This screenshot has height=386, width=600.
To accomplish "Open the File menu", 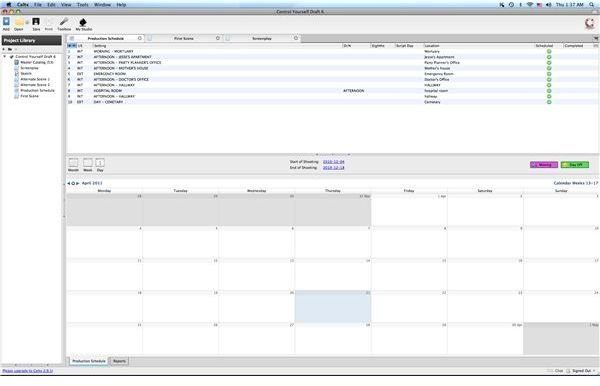I will pyautogui.click(x=38, y=5).
